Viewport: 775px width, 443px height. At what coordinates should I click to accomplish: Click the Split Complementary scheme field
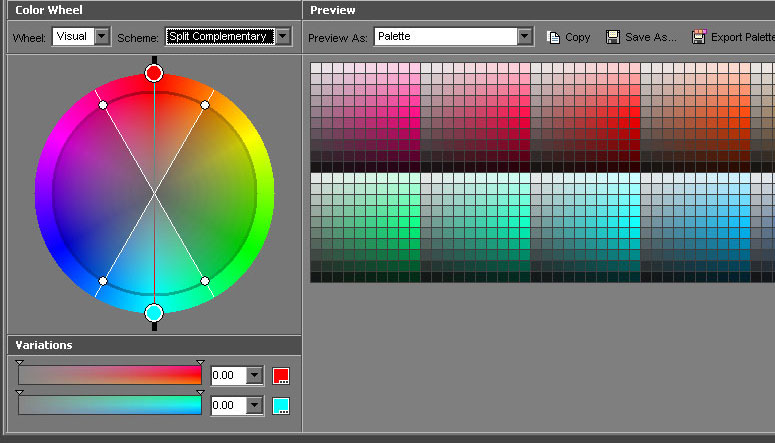(x=220, y=36)
